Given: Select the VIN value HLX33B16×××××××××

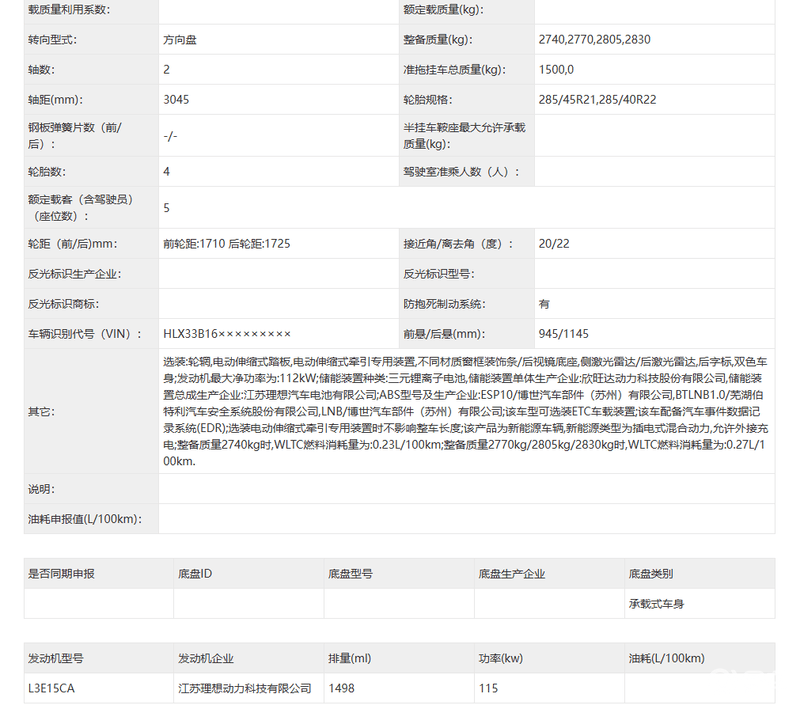Looking at the screenshot, I should [x=227, y=334].
